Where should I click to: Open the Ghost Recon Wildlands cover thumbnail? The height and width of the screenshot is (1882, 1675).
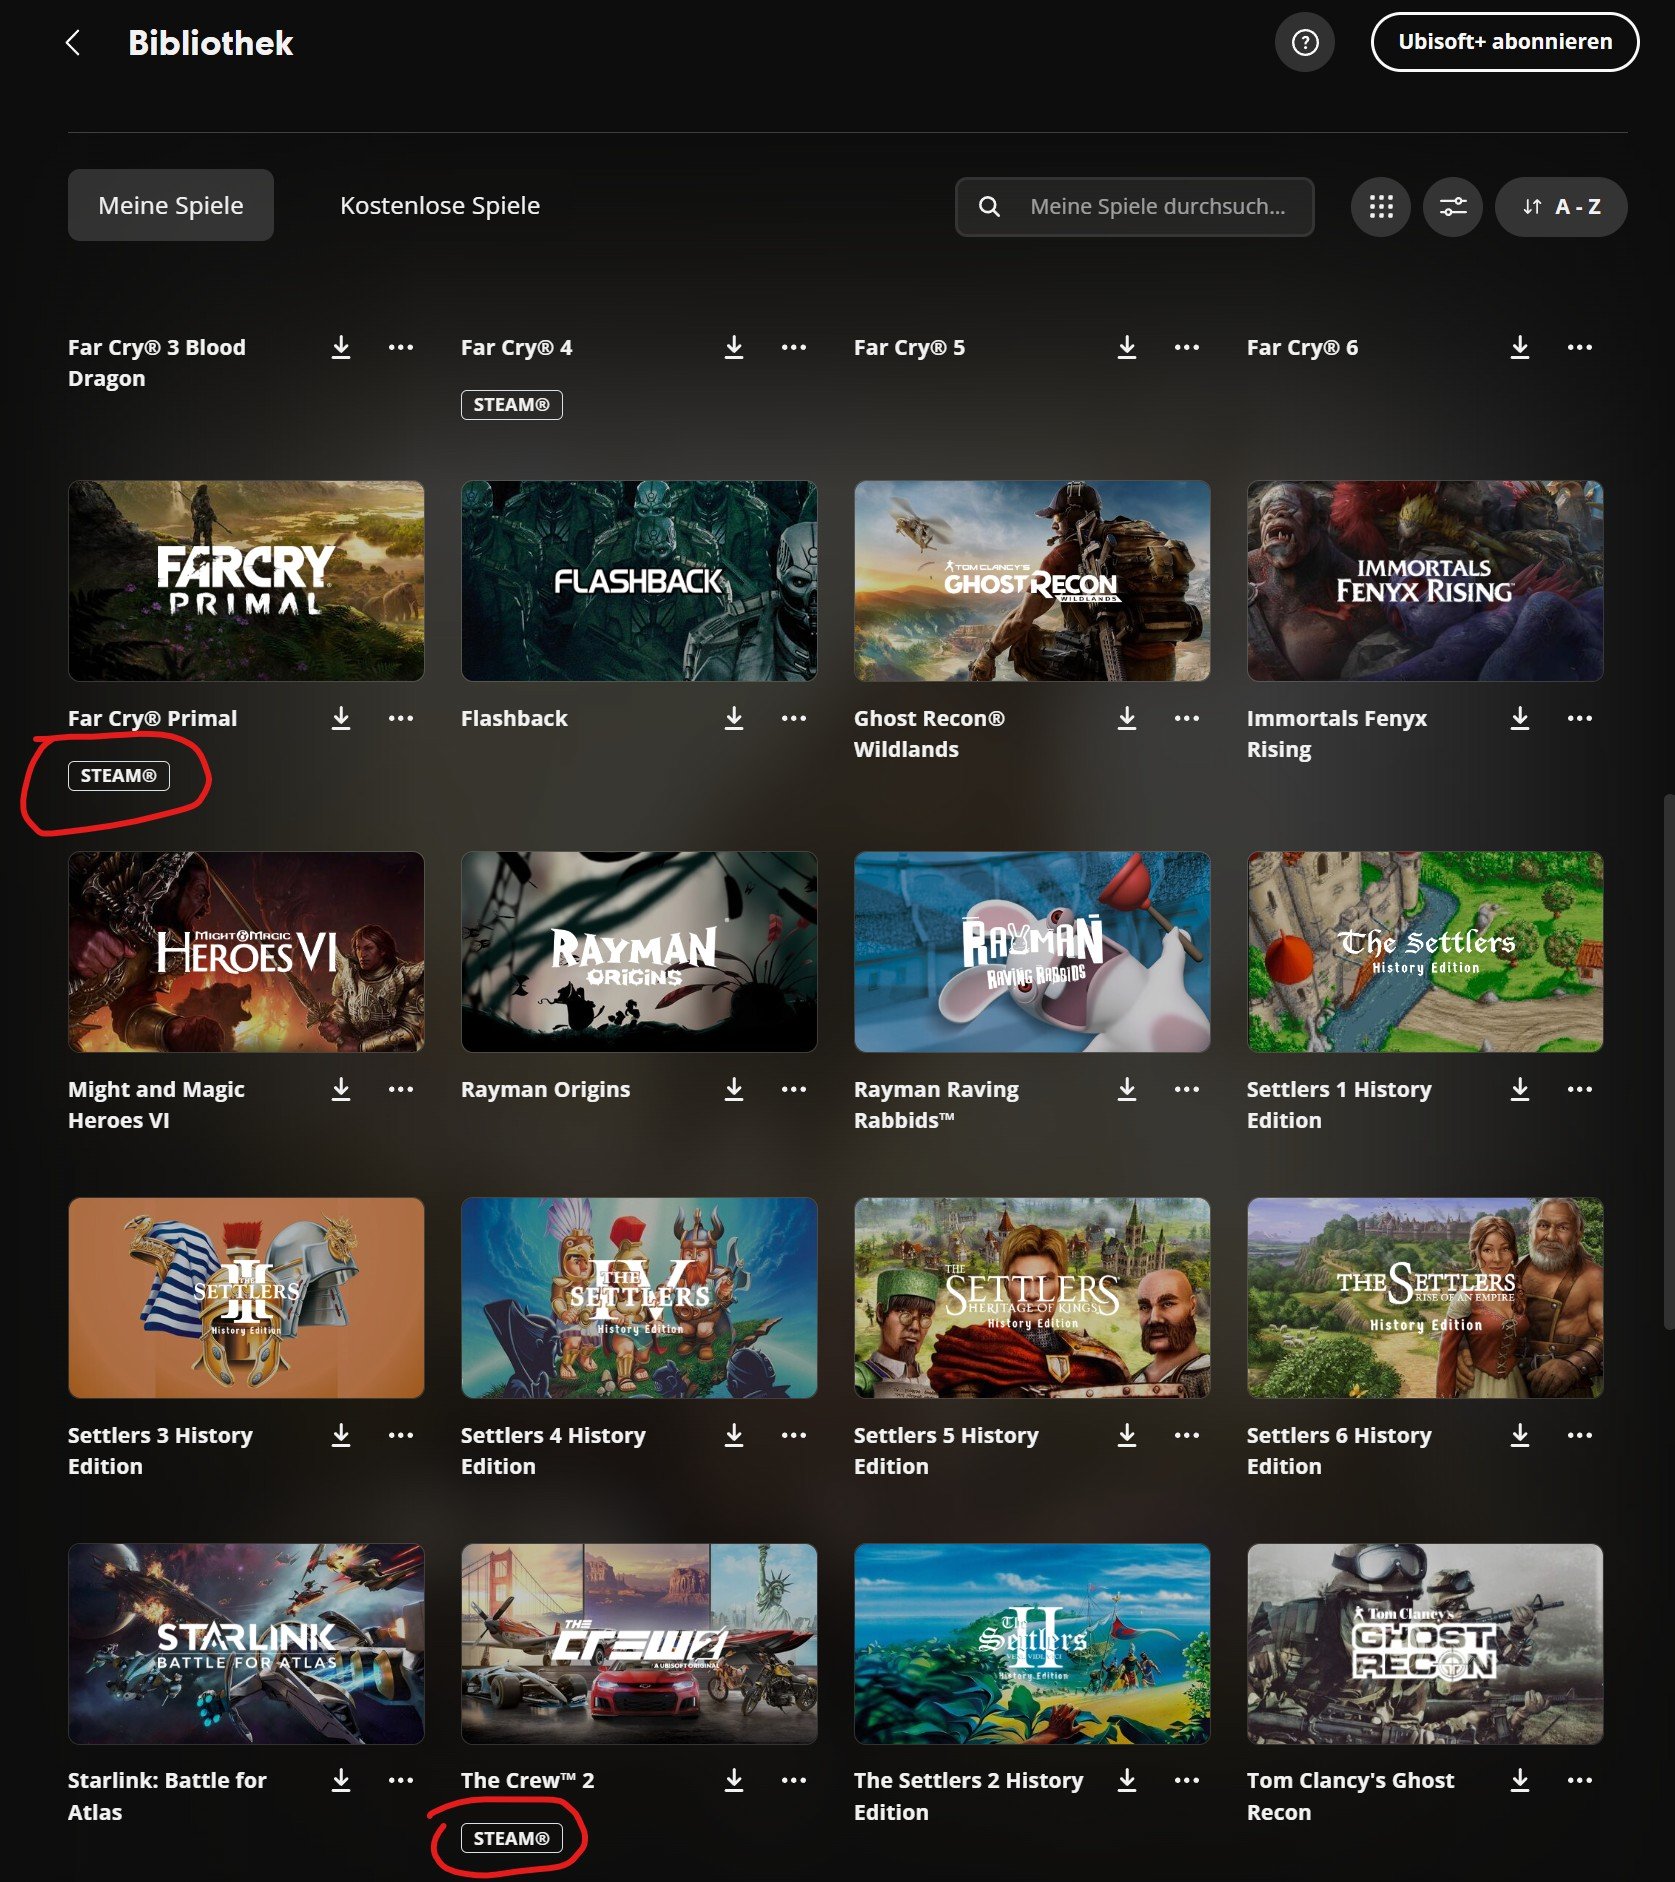point(1032,581)
